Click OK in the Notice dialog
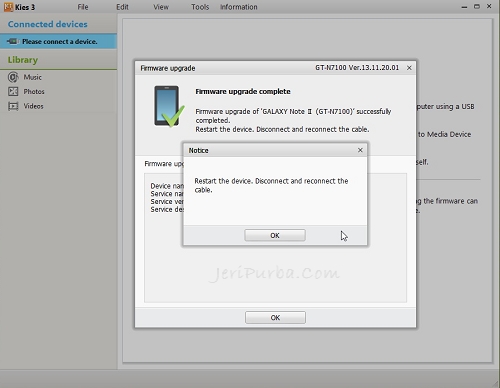Image resolution: width=500 pixels, height=388 pixels. pos(275,235)
